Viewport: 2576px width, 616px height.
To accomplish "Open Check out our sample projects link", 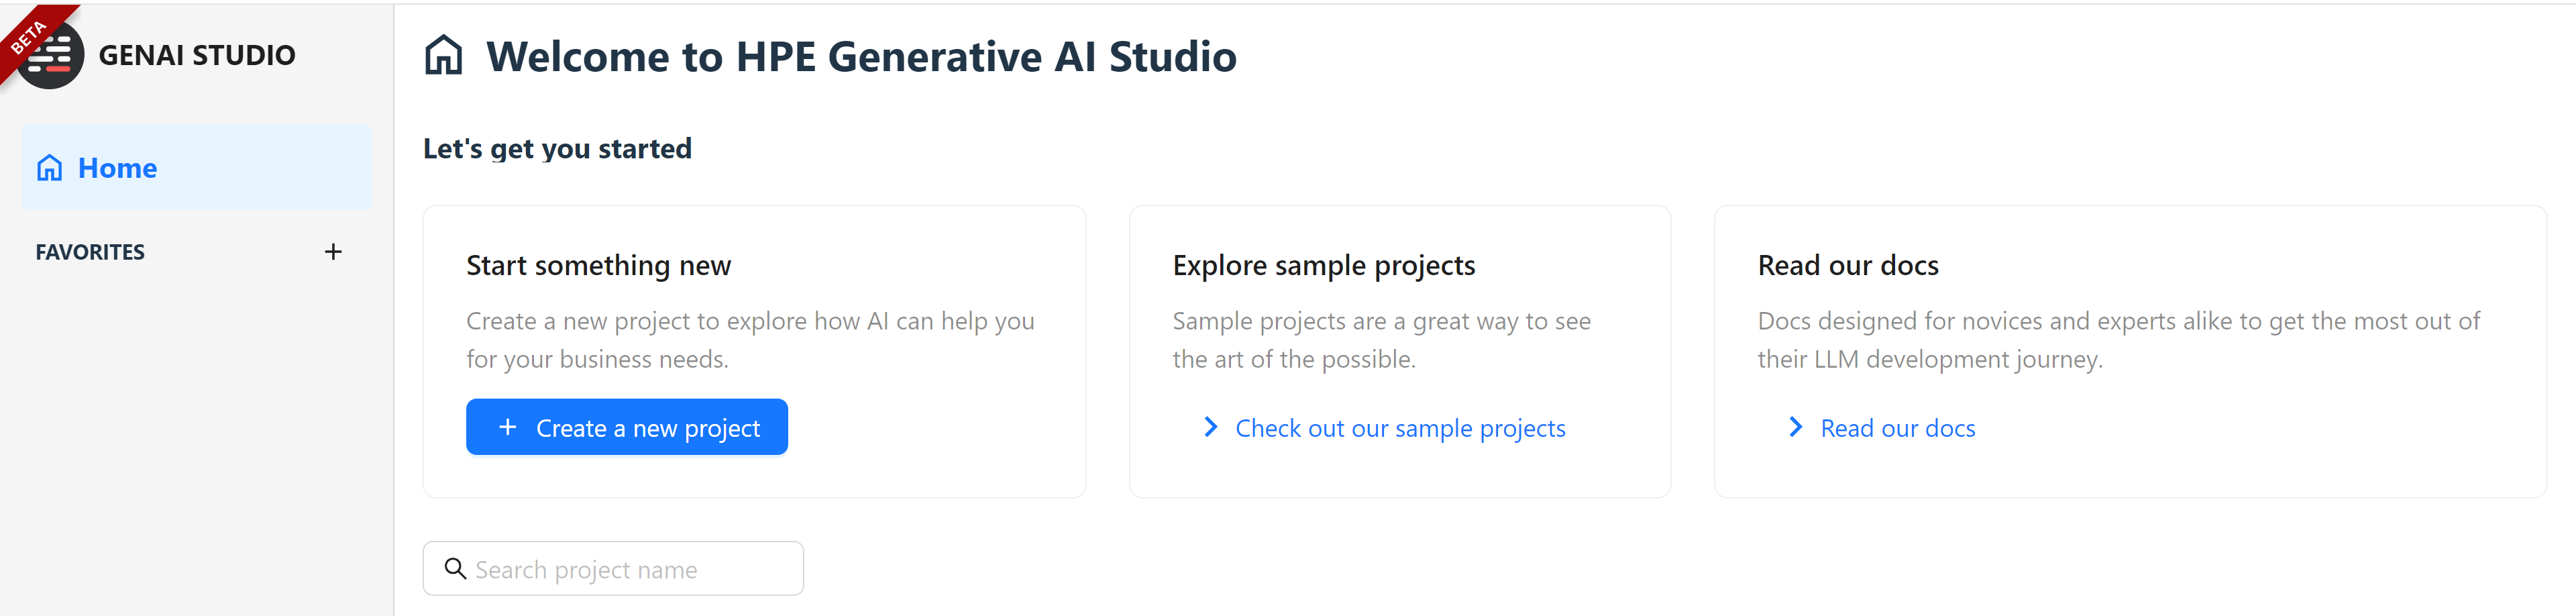I will (x=1385, y=428).
